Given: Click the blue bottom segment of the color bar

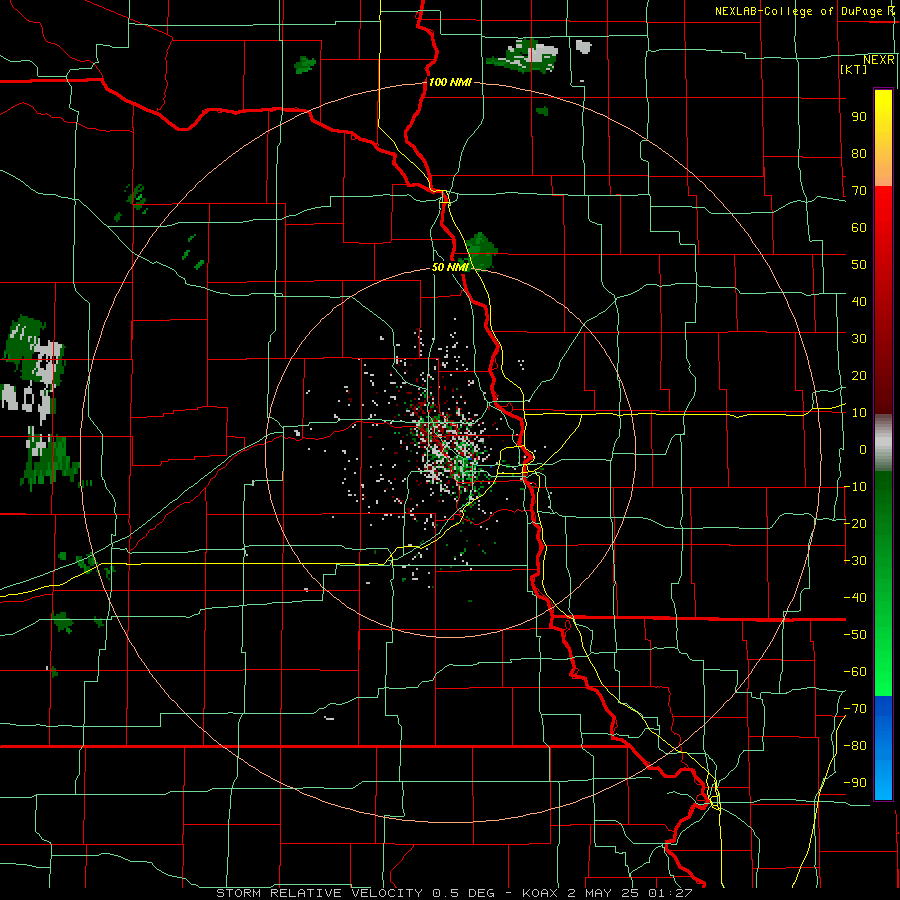Looking at the screenshot, I should [x=883, y=748].
